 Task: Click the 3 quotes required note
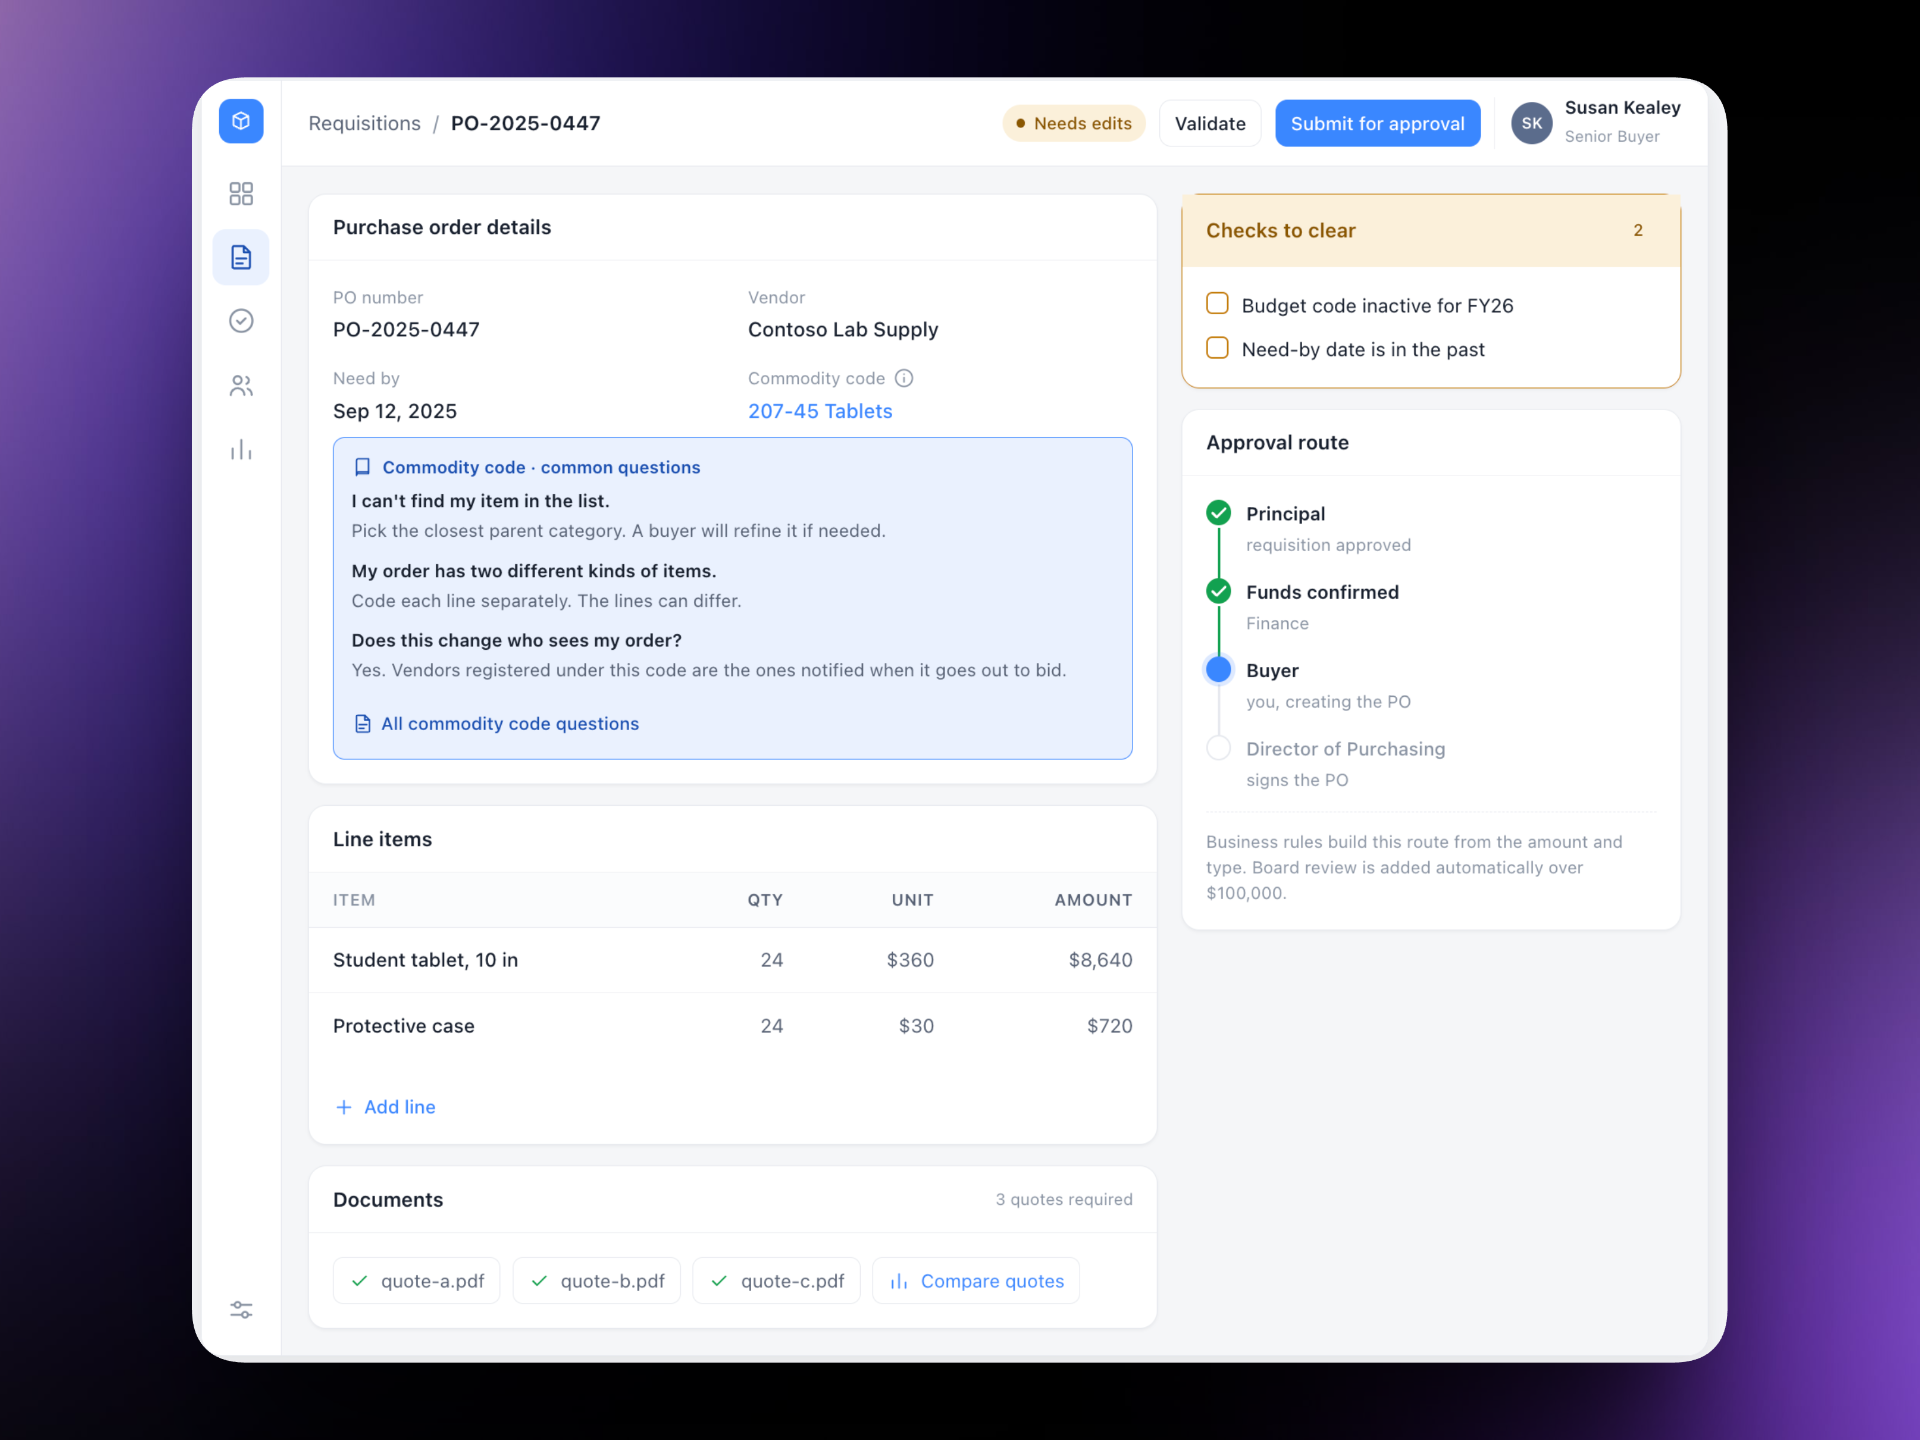[1064, 1199]
